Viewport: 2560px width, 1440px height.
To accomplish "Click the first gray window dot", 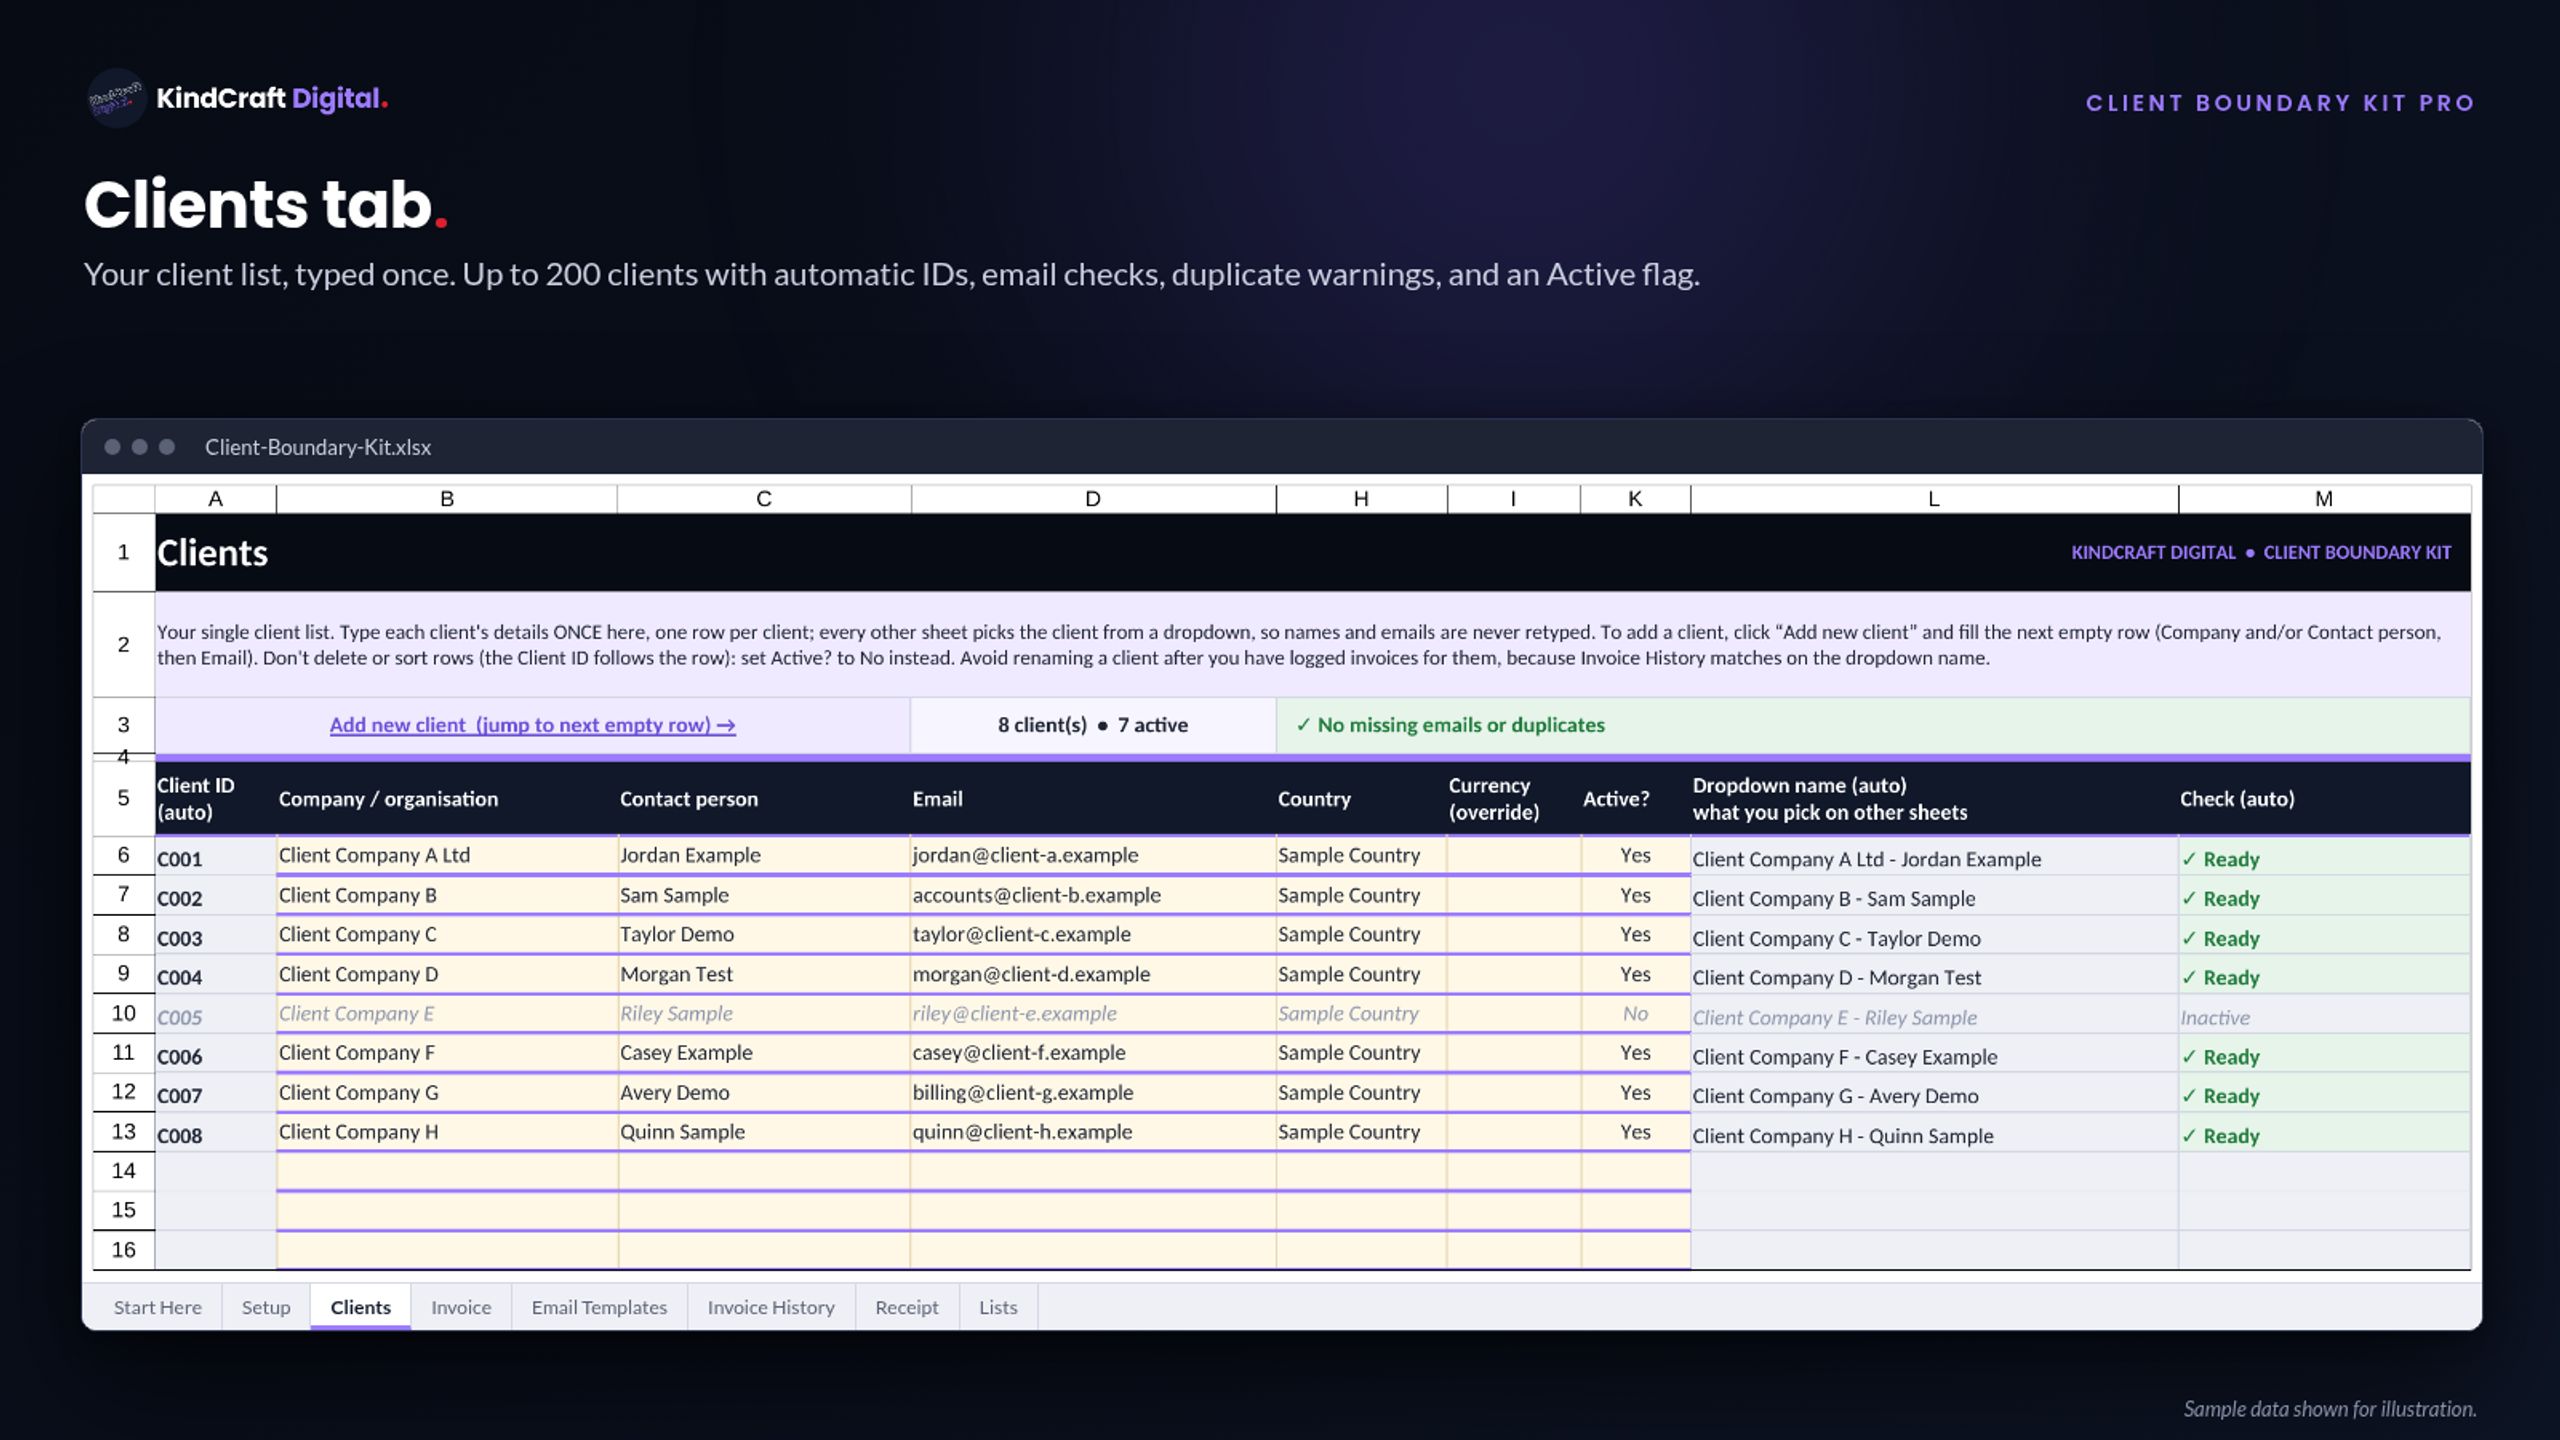I will tap(113, 447).
